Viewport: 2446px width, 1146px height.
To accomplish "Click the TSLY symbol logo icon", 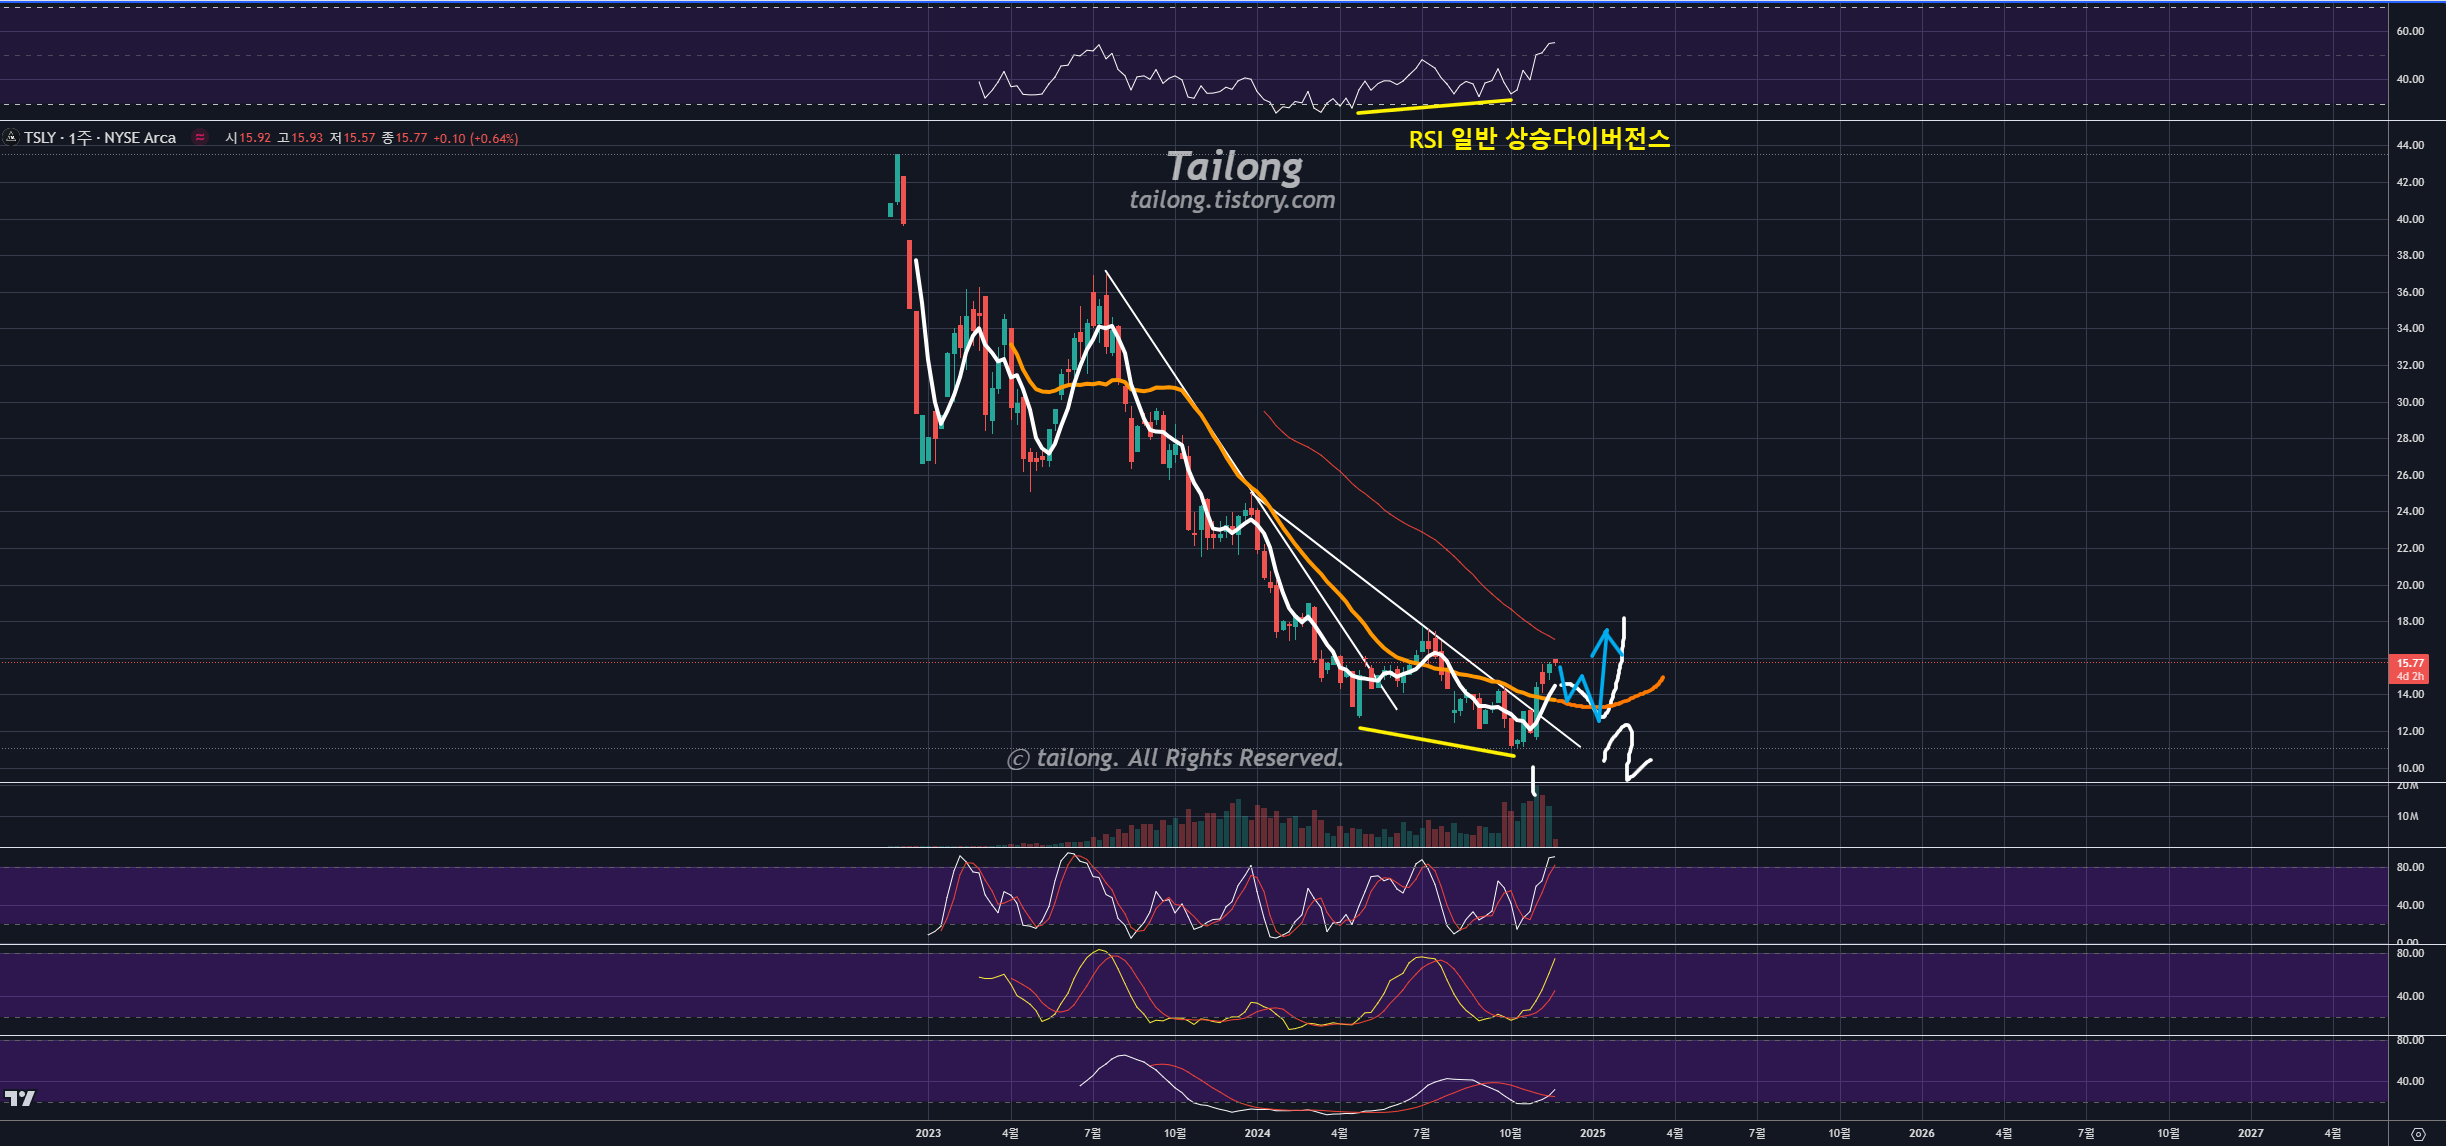I will click(x=11, y=137).
